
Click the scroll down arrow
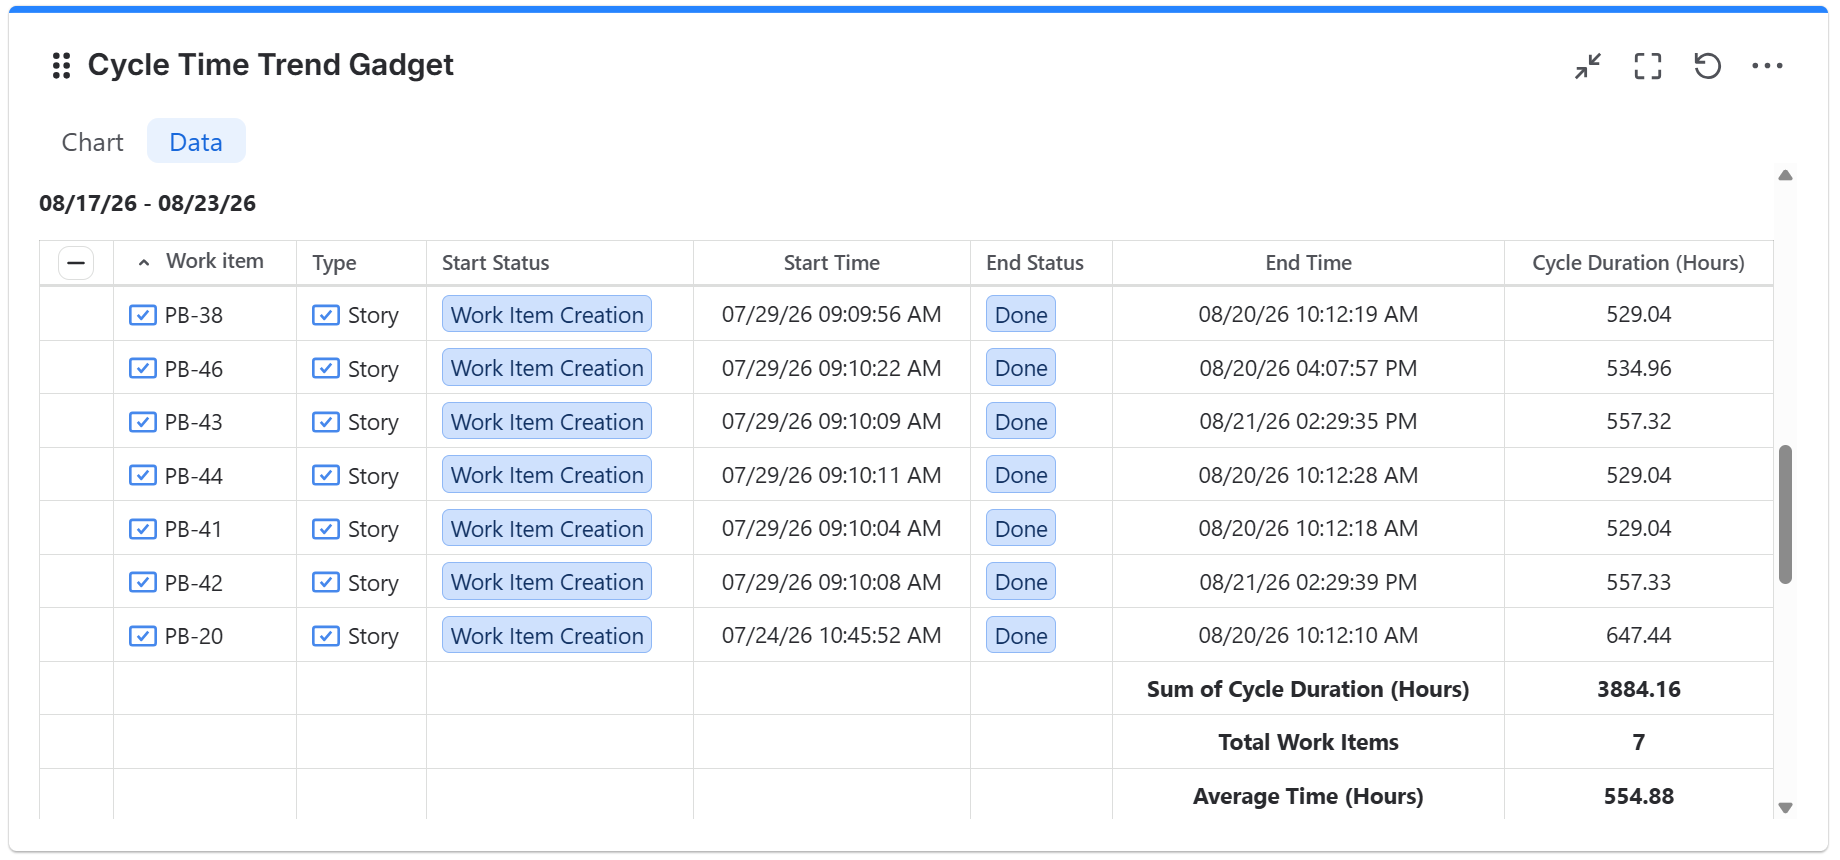pyautogui.click(x=1785, y=808)
